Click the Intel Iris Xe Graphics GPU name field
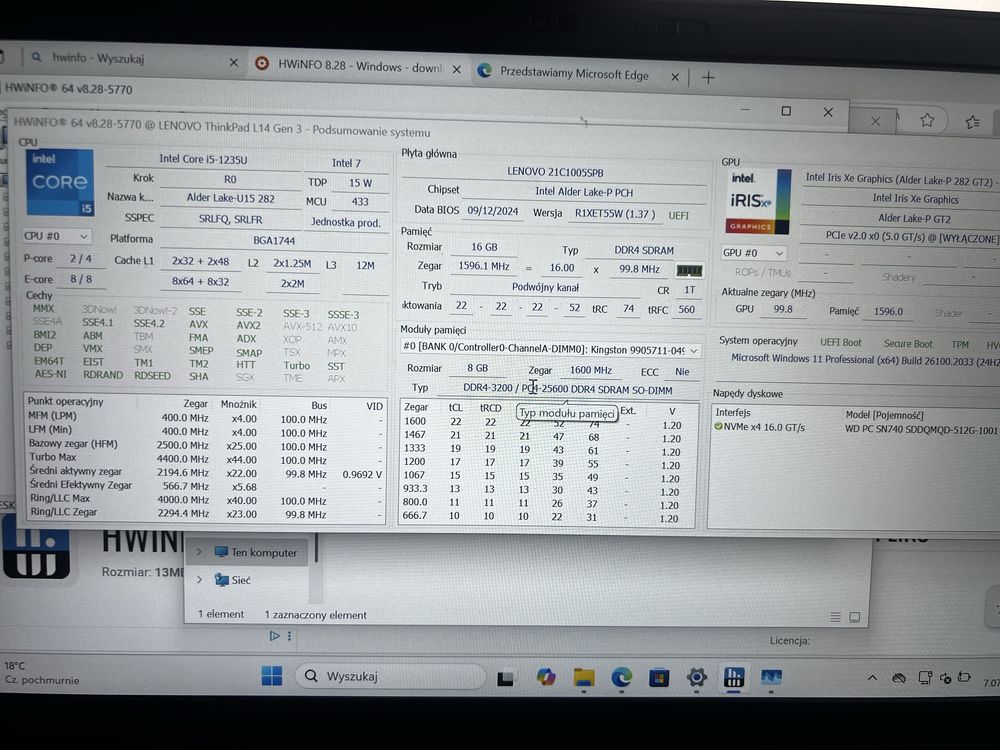Screen dimensions: 1000x750 point(915,199)
